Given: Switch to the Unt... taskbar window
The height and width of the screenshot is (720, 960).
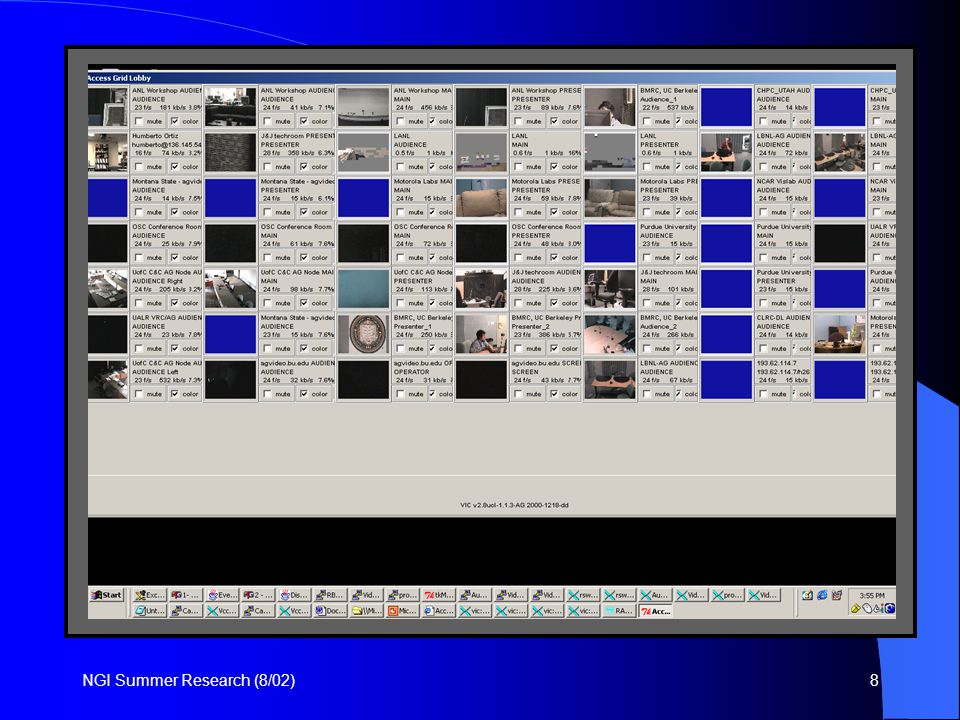Looking at the screenshot, I should pos(150,611).
